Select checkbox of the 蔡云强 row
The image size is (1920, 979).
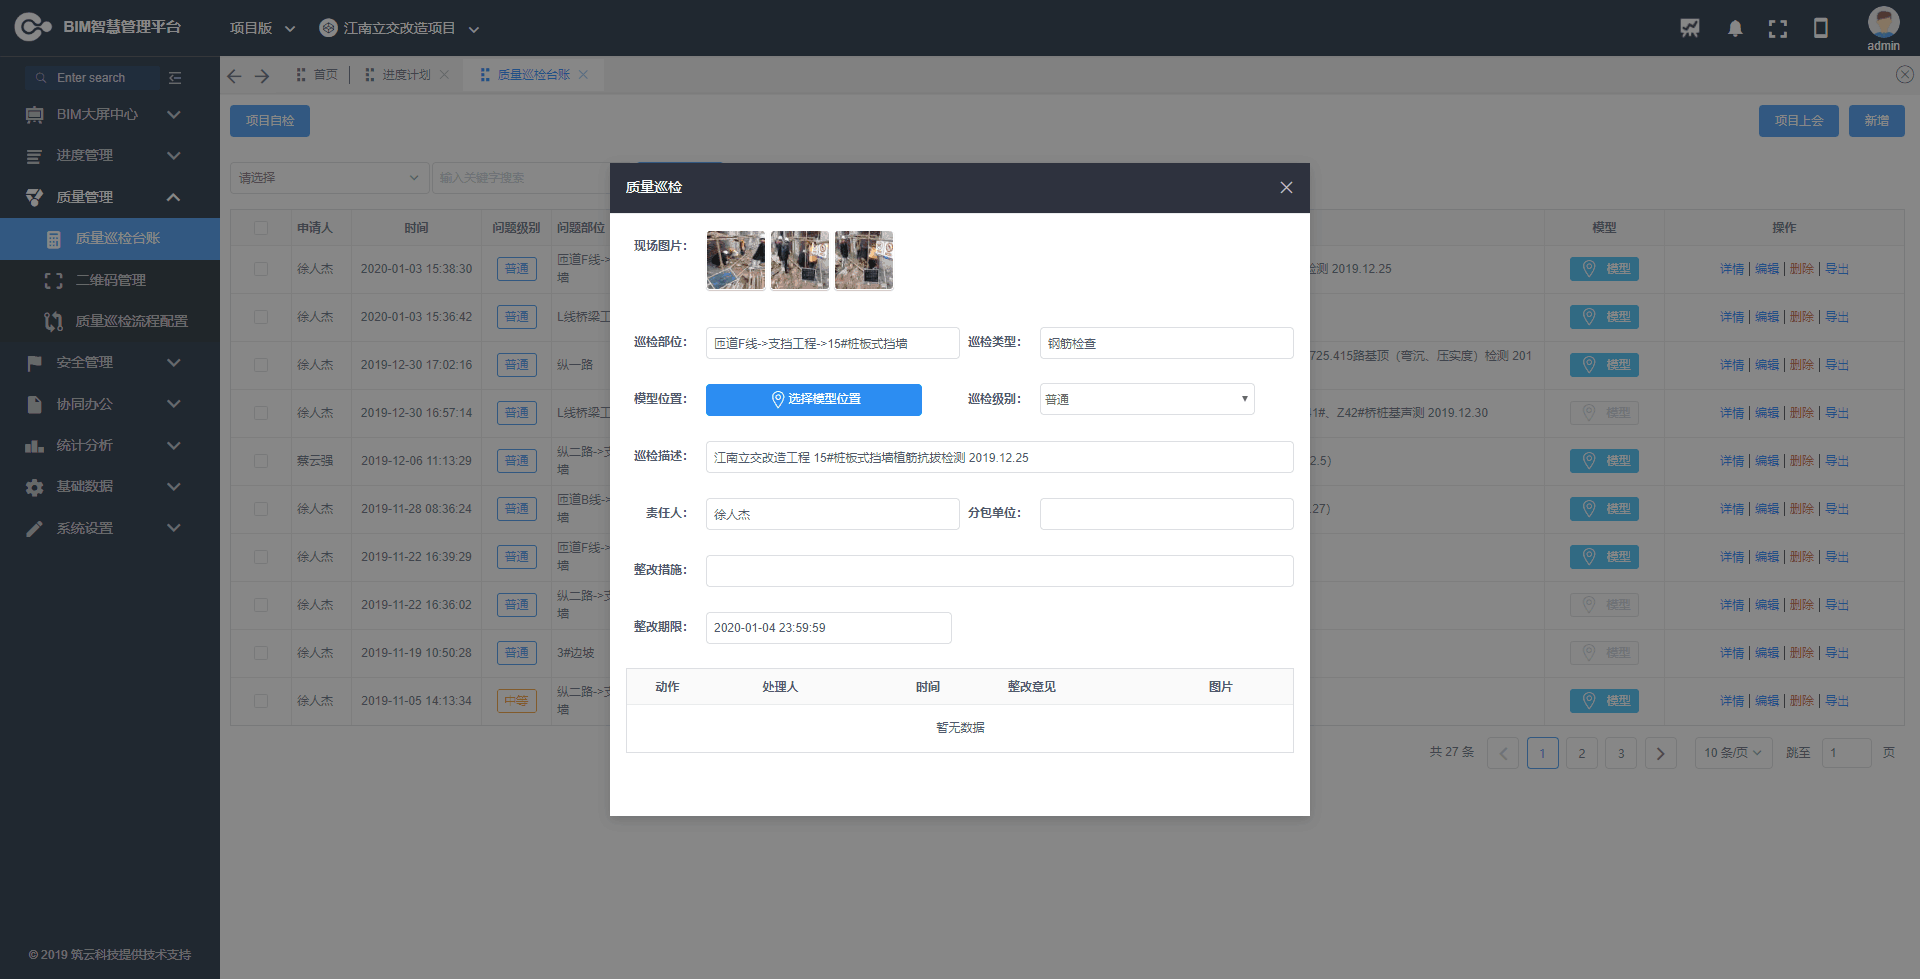[261, 461]
